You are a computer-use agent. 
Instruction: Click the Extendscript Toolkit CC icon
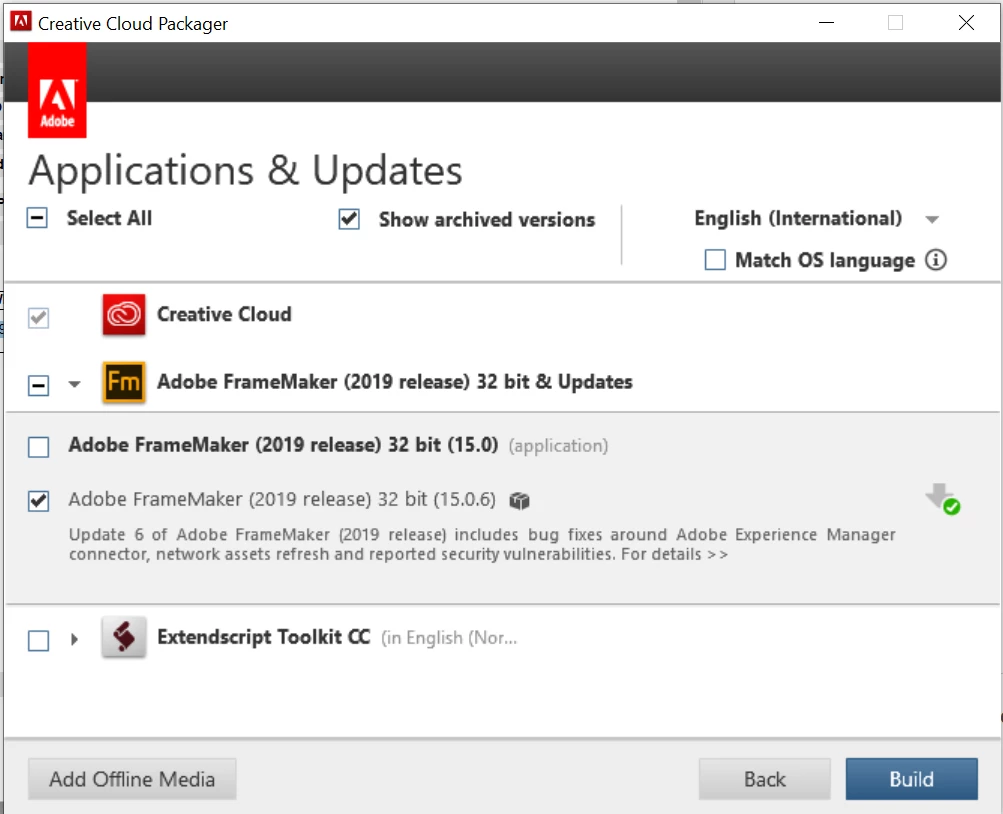123,637
